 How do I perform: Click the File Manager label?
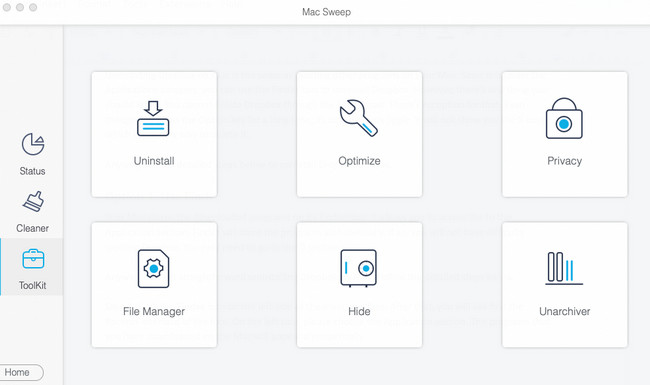click(154, 311)
